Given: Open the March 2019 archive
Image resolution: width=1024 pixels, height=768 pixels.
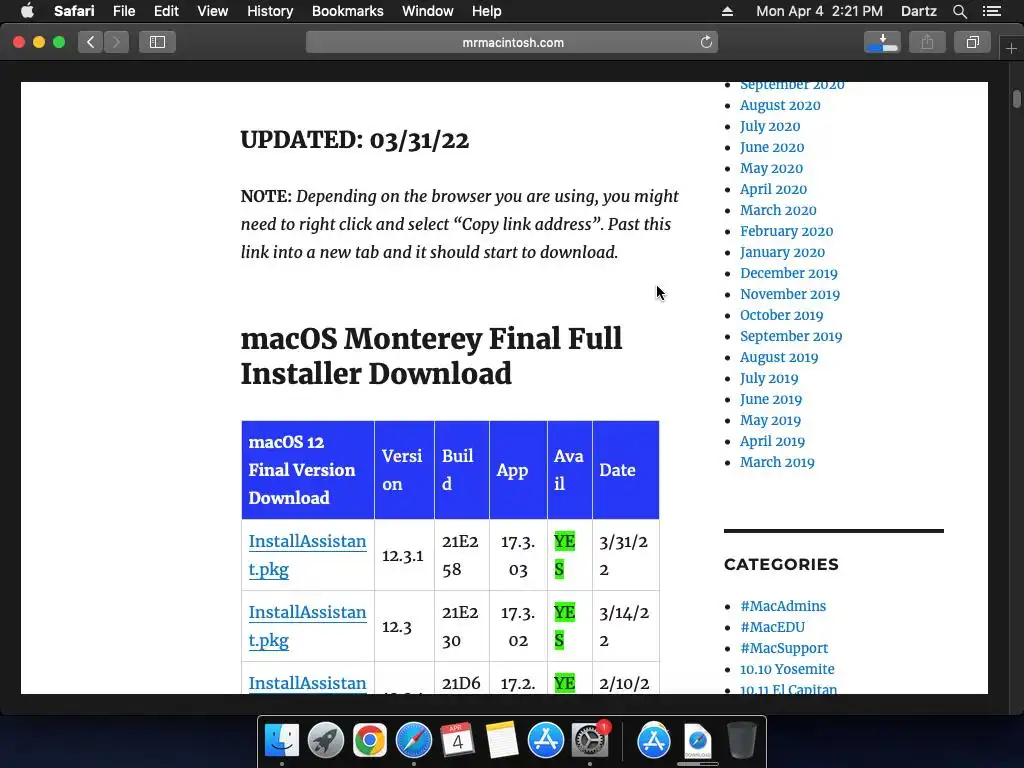Looking at the screenshot, I should [777, 462].
